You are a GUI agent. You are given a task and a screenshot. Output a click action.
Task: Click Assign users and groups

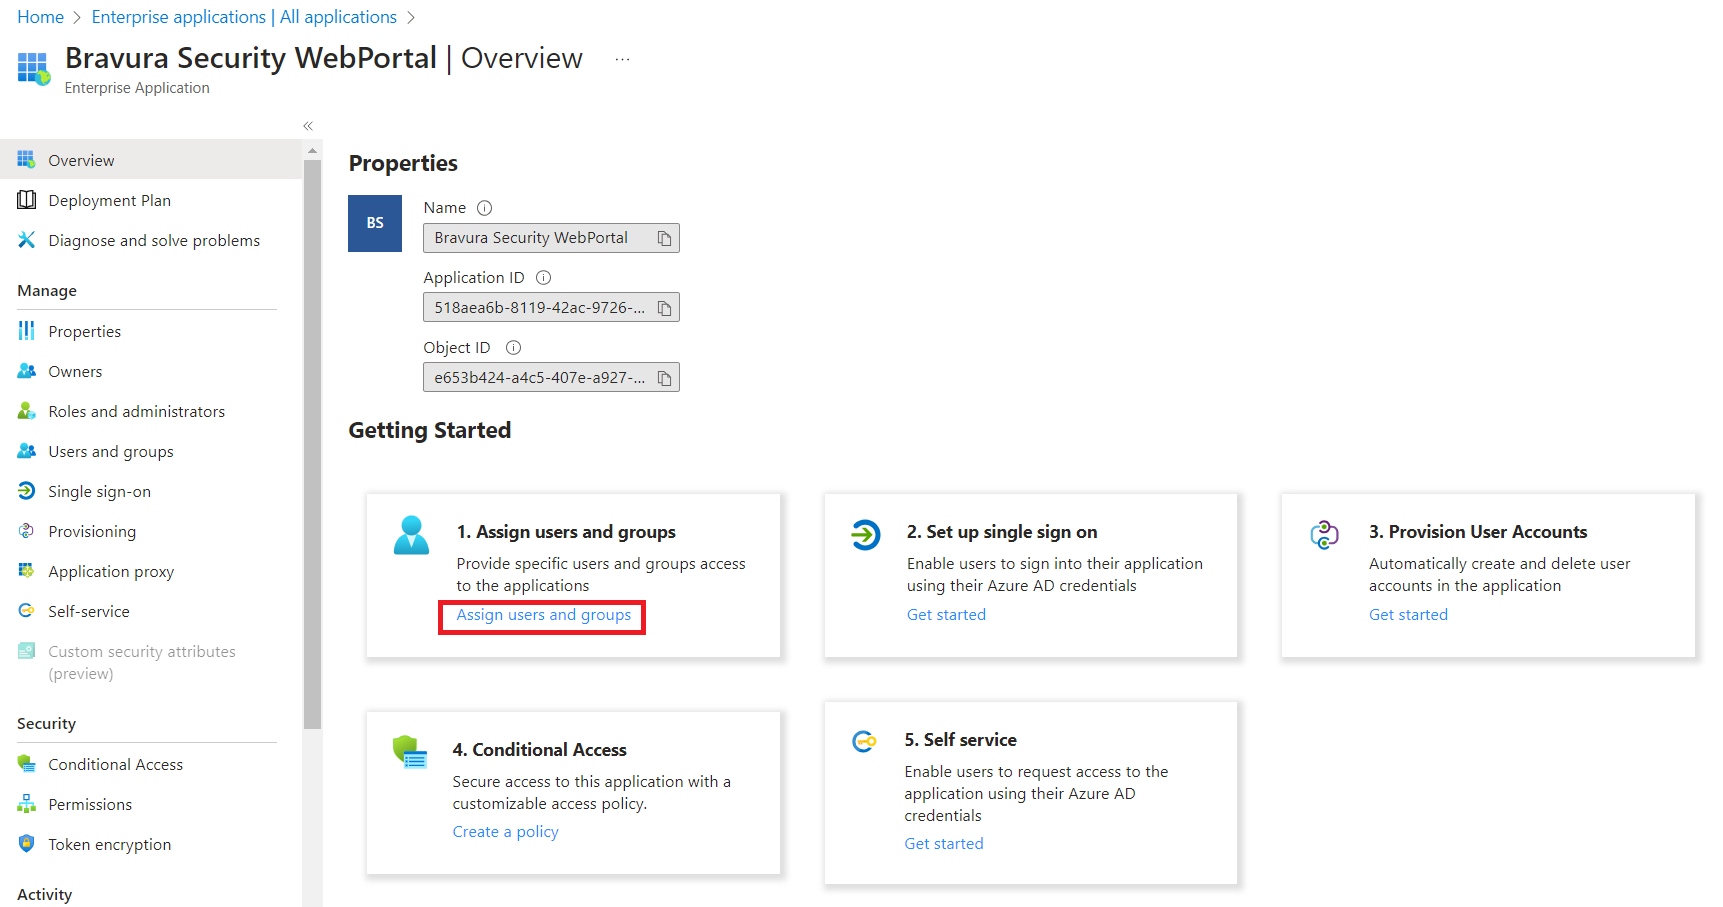pos(541,614)
